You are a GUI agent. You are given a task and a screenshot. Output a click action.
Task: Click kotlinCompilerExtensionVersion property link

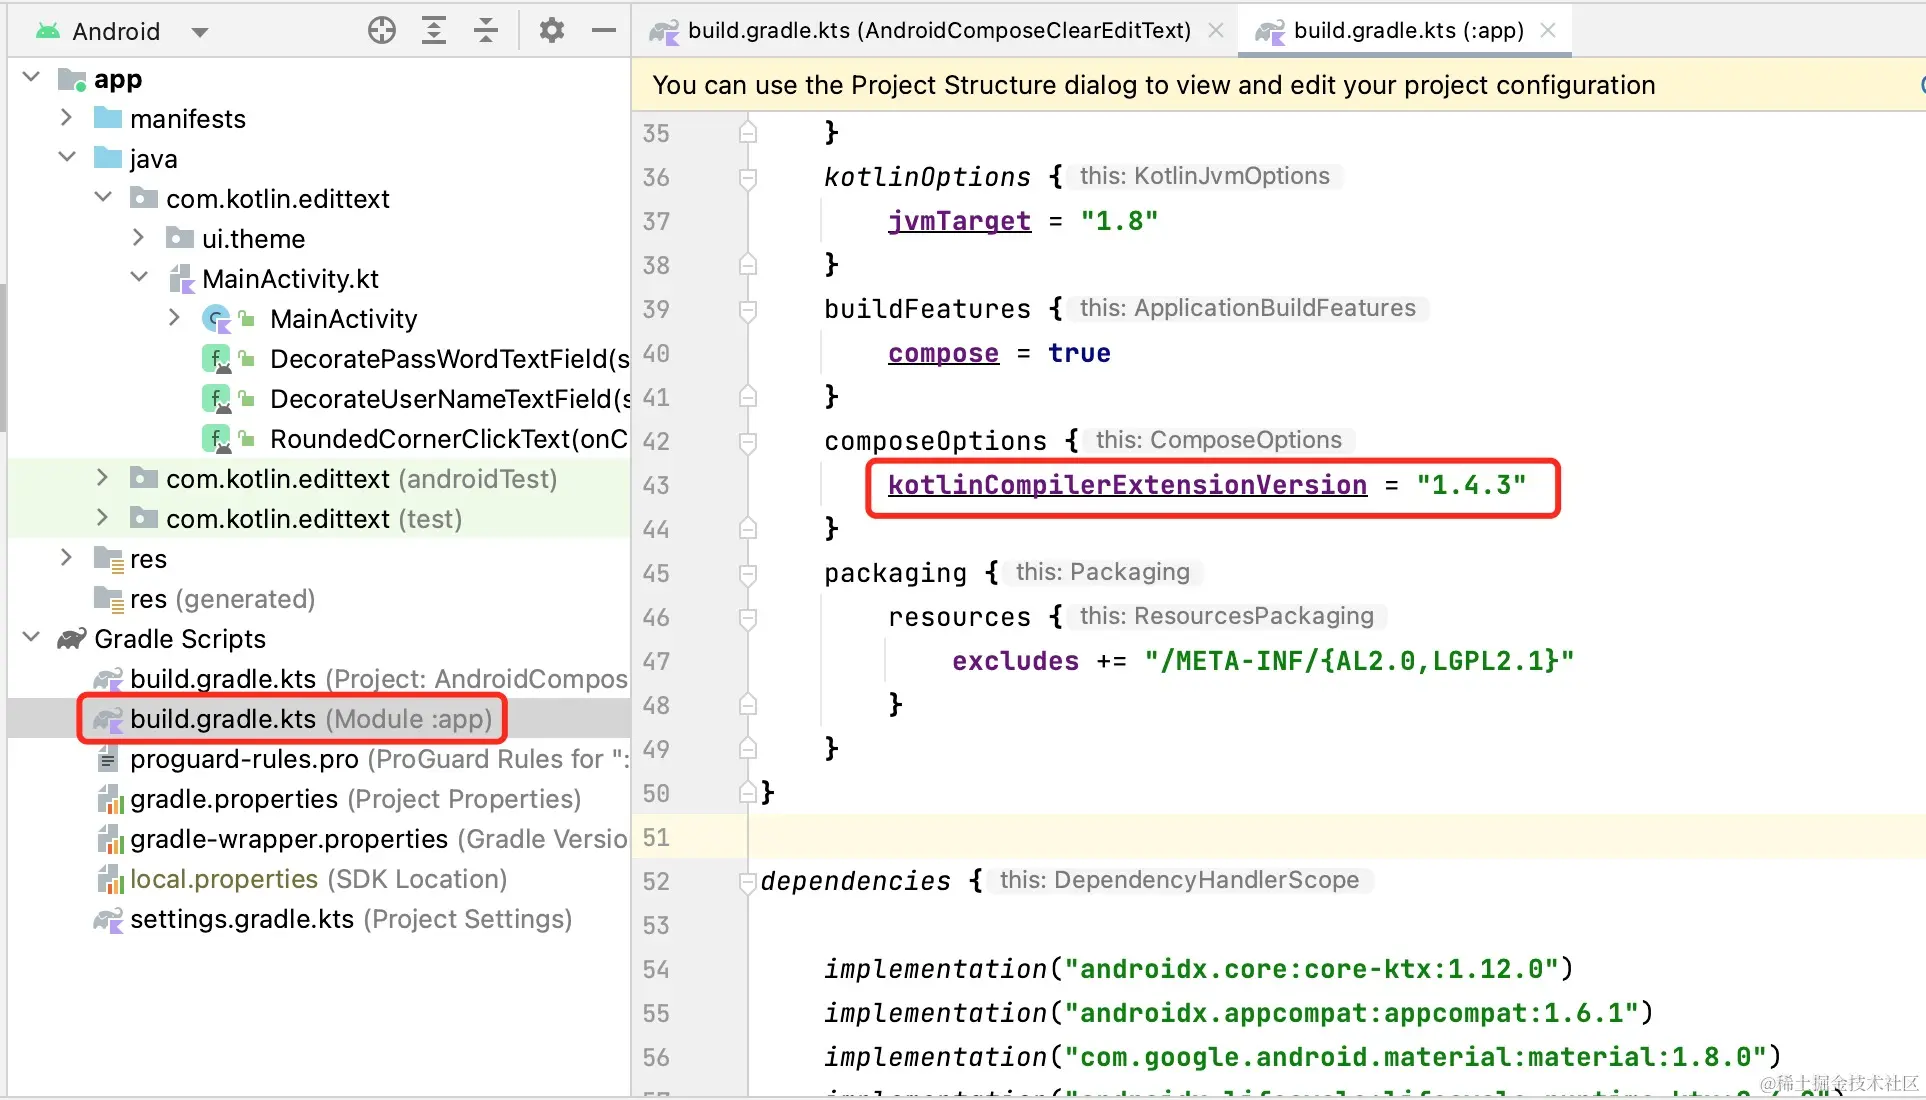pyautogui.click(x=1127, y=485)
